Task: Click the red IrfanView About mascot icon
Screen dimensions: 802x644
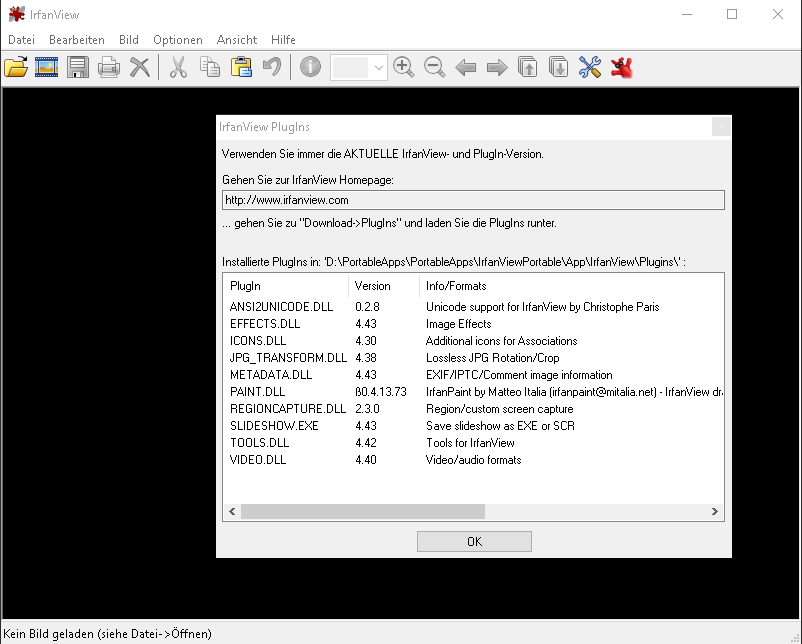Action: tap(621, 68)
